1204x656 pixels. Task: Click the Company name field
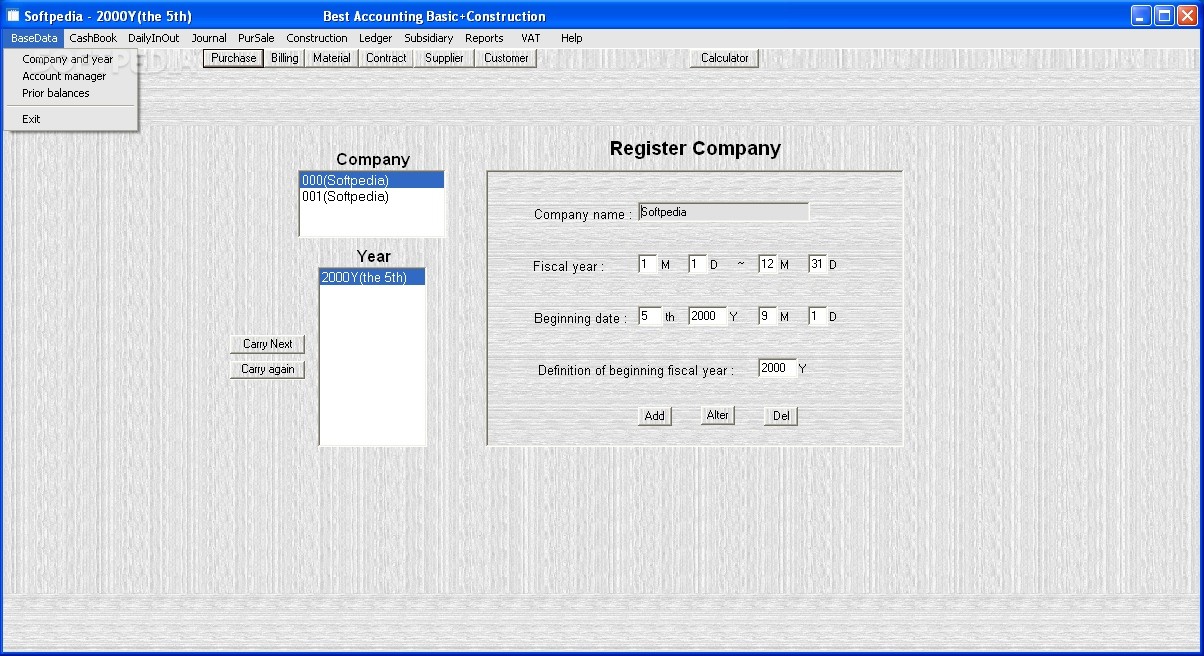pyautogui.click(x=724, y=212)
